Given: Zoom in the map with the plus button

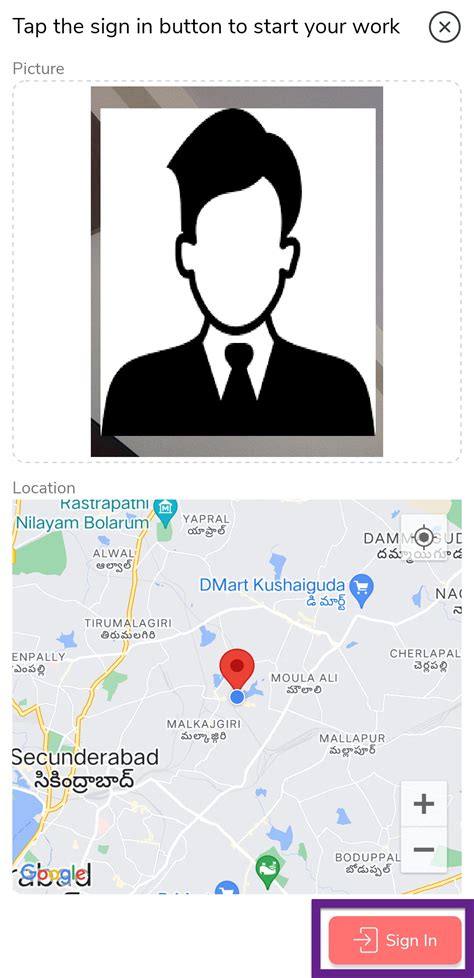Looking at the screenshot, I should point(424,804).
